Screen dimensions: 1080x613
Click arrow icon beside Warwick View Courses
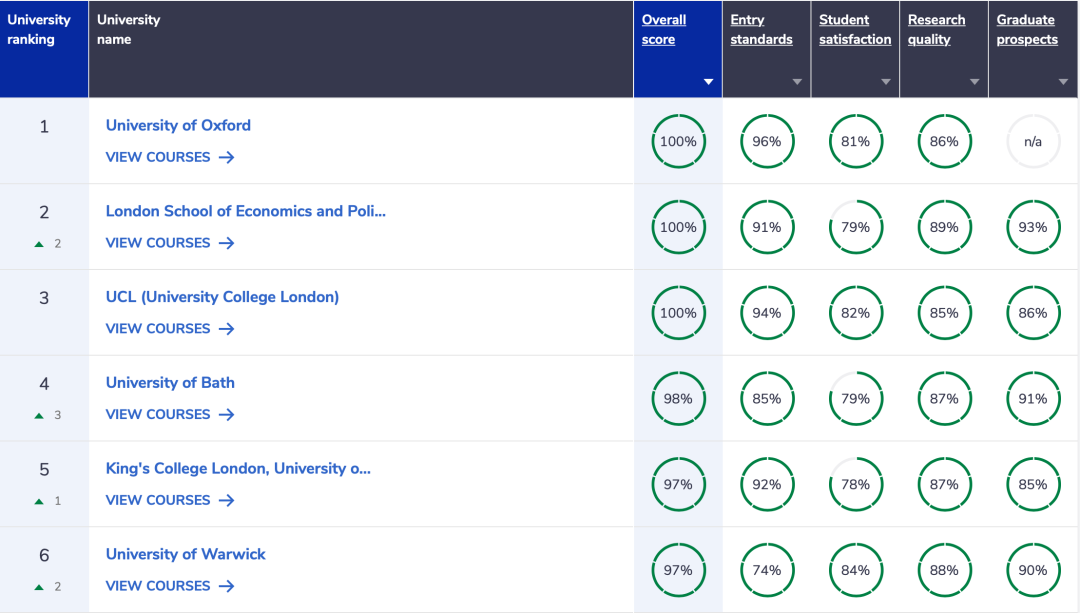227,586
